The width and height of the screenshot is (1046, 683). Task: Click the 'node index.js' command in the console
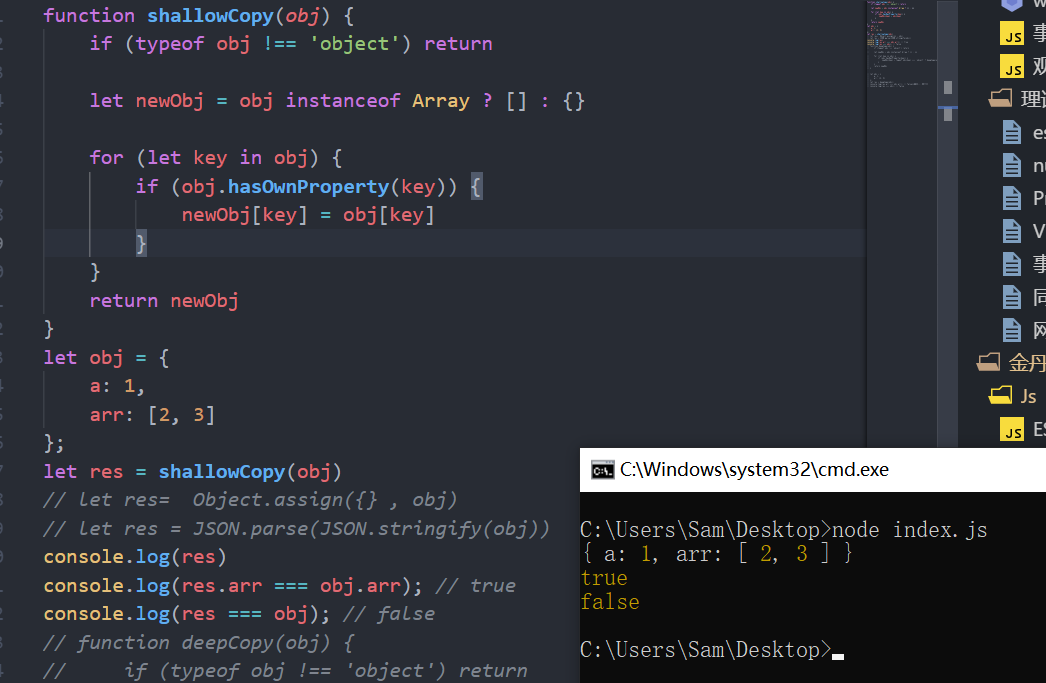[909, 530]
